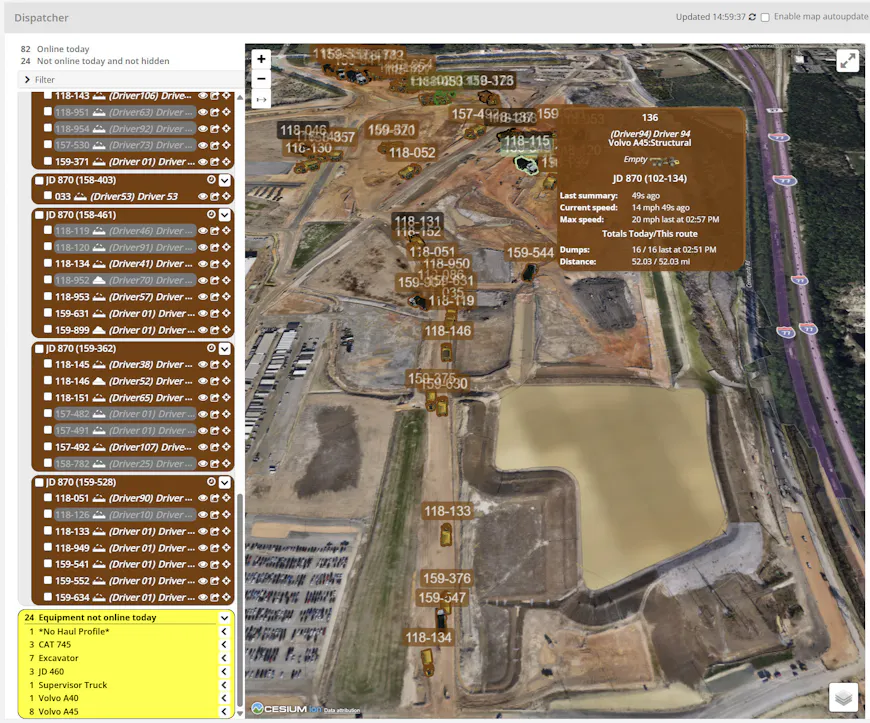870x723 pixels.
Task: Collapse Equipment not online today panel
Action: point(224,618)
